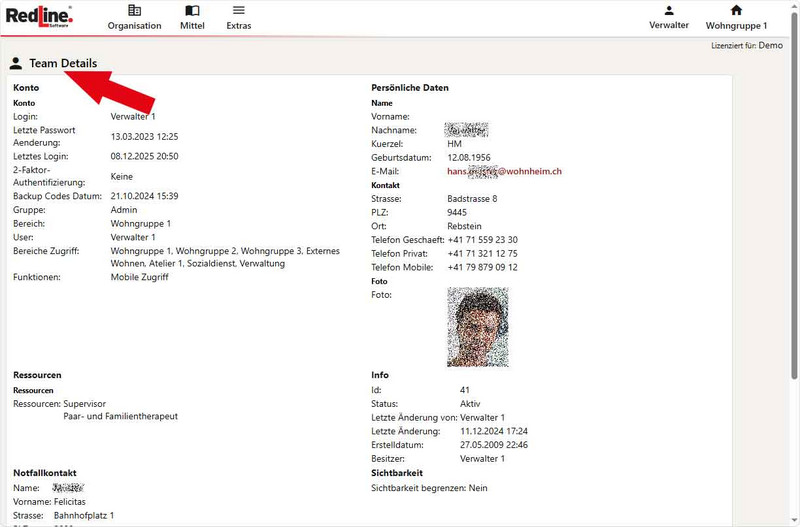
Task: Click the person icon beside Team Details
Action: pyautogui.click(x=16, y=63)
